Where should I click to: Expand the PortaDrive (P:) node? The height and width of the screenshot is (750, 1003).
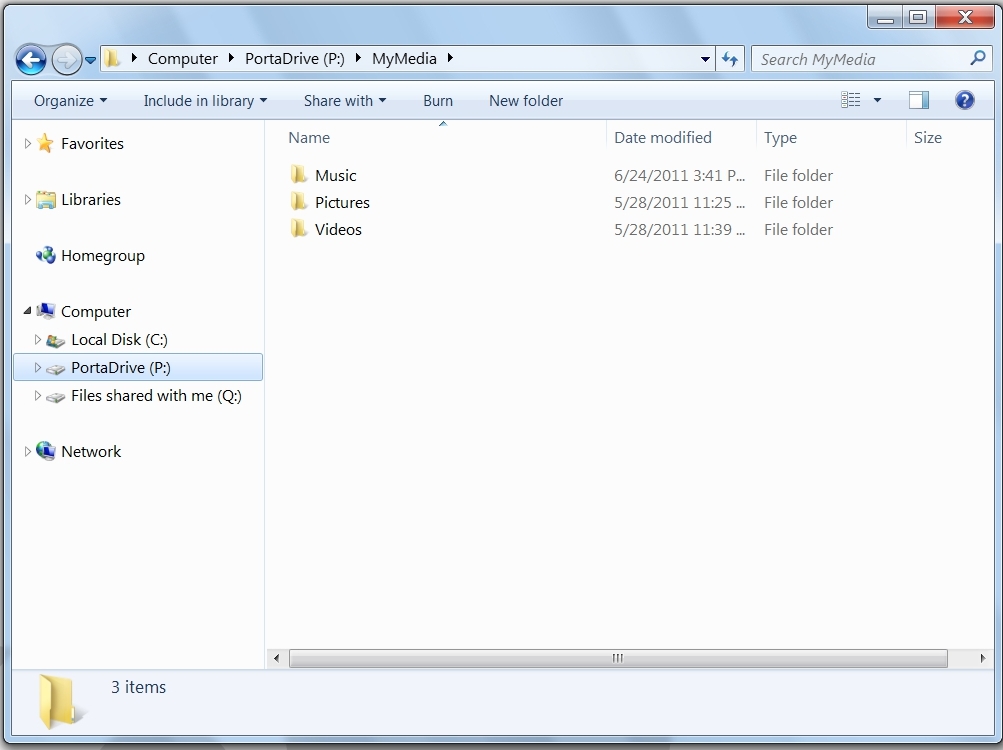(38, 367)
